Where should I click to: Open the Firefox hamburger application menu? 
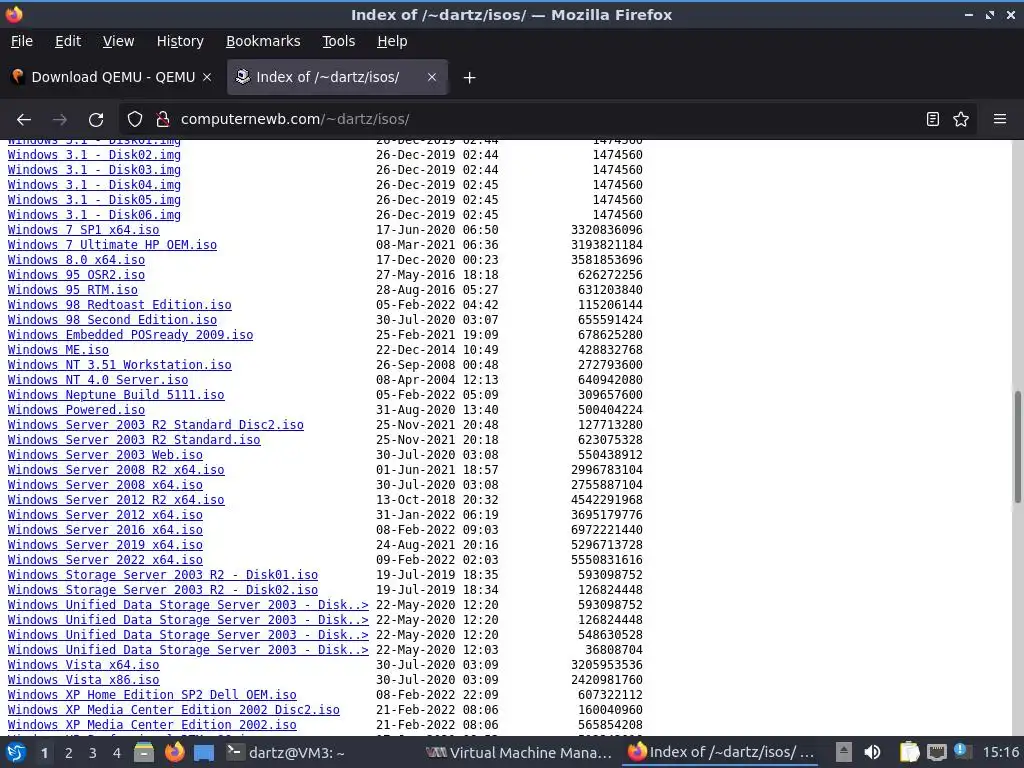tap(1000, 120)
